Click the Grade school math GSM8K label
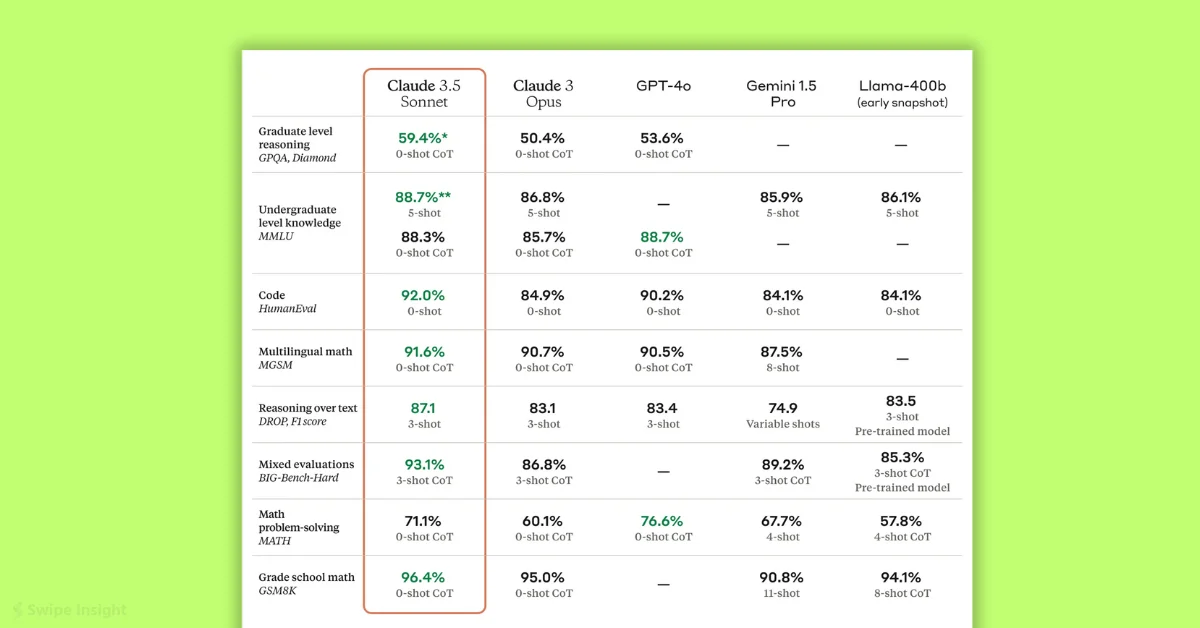Viewport: 1200px width, 628px height. click(x=306, y=584)
